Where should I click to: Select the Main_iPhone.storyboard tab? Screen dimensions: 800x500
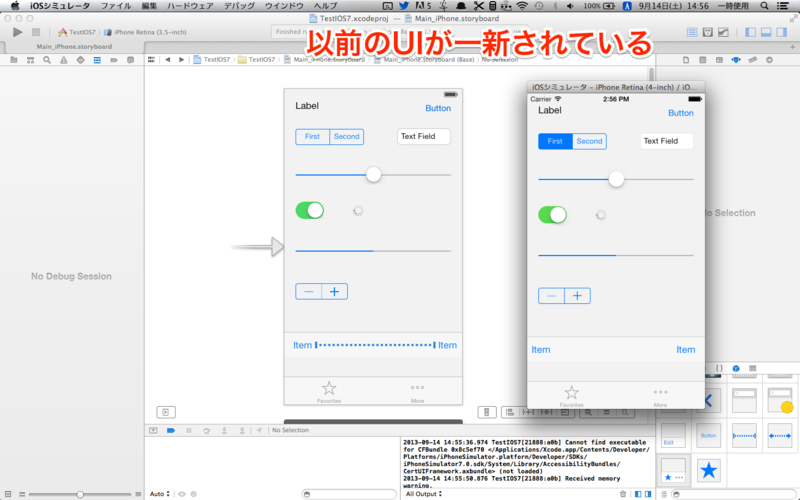(74, 46)
